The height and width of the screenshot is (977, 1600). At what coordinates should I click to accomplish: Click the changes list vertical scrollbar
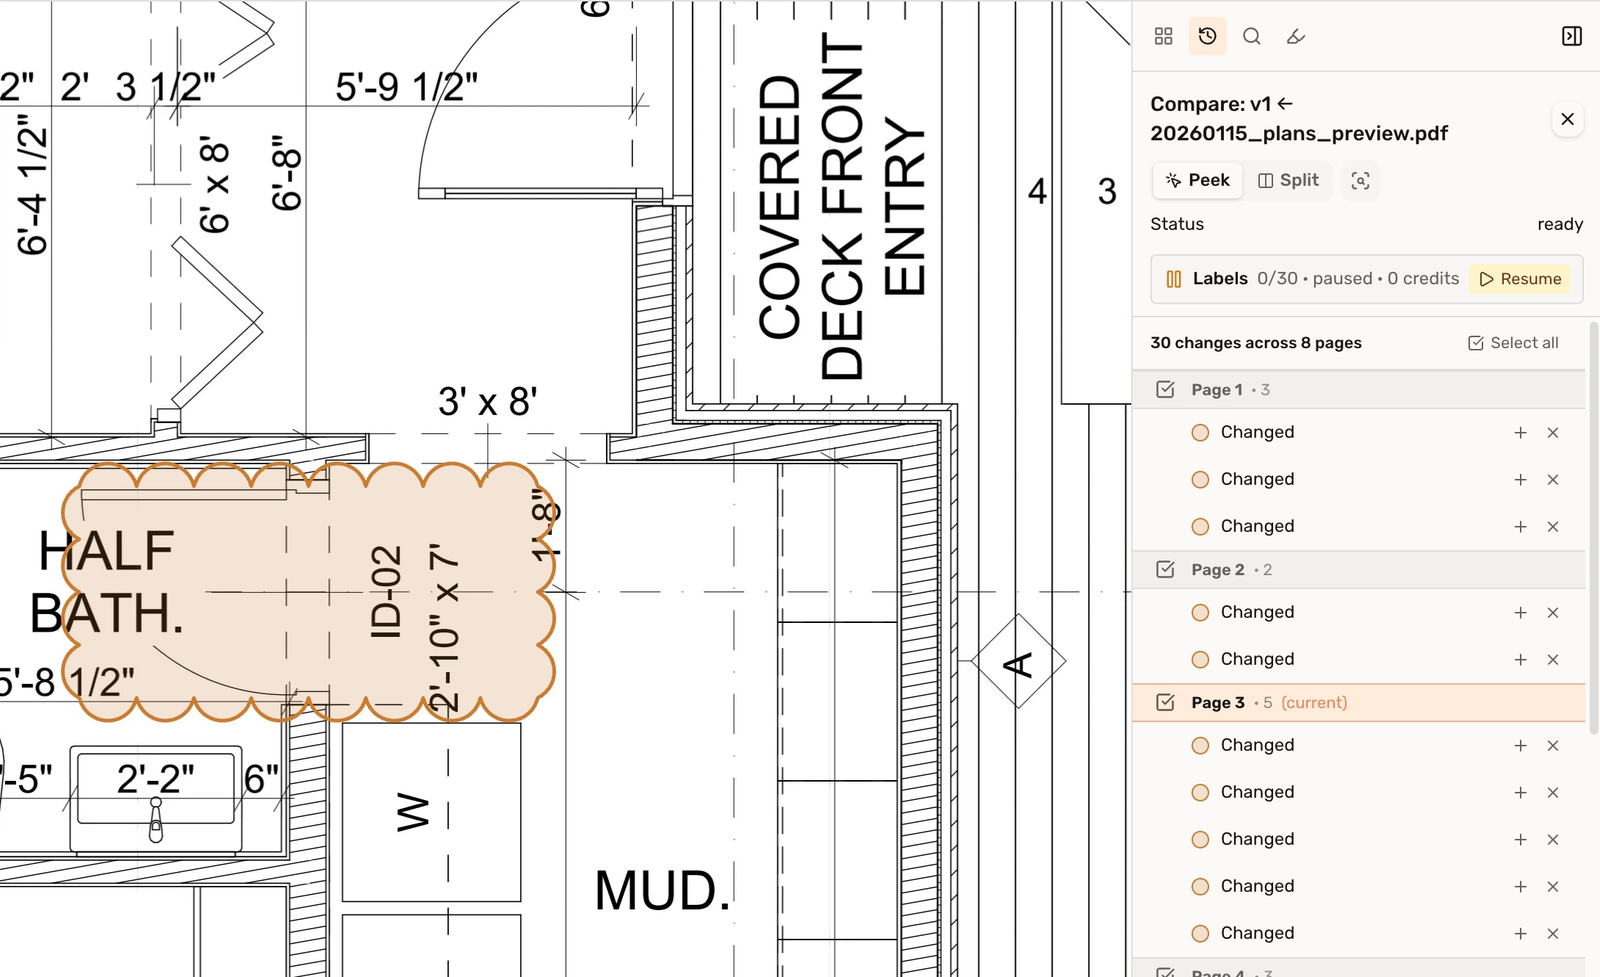click(x=1593, y=527)
